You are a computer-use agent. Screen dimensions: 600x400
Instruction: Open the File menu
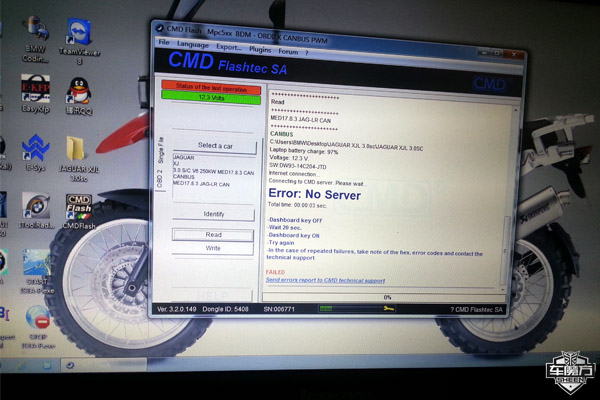click(163, 42)
